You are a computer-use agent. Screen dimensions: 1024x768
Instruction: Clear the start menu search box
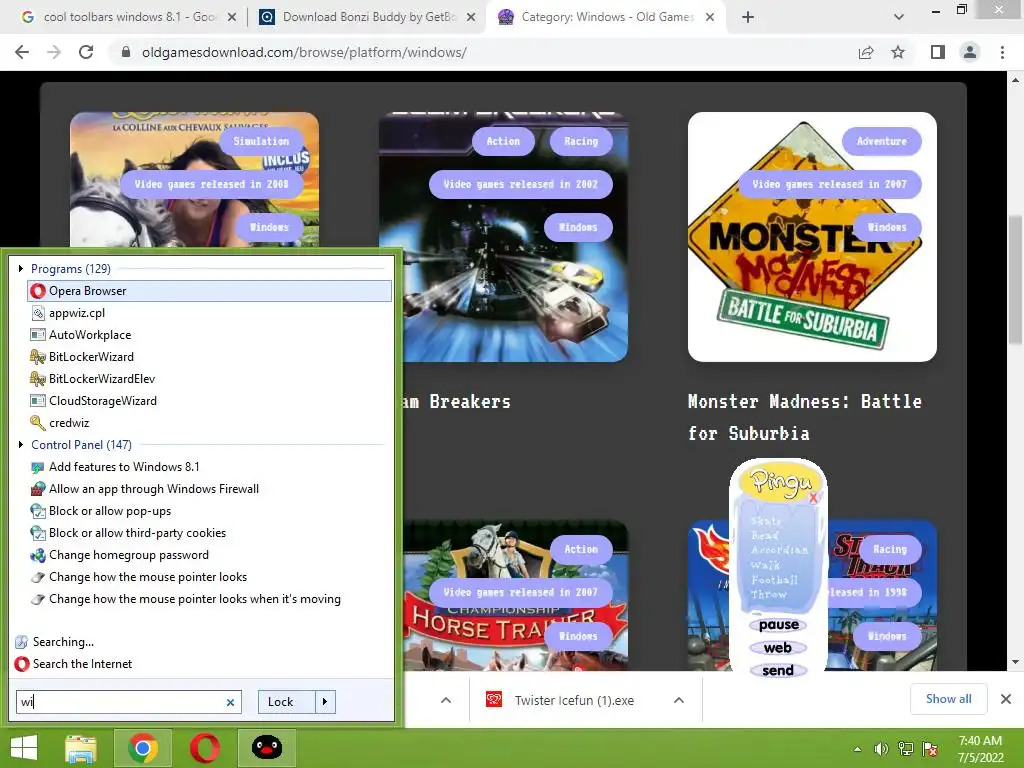(230, 702)
